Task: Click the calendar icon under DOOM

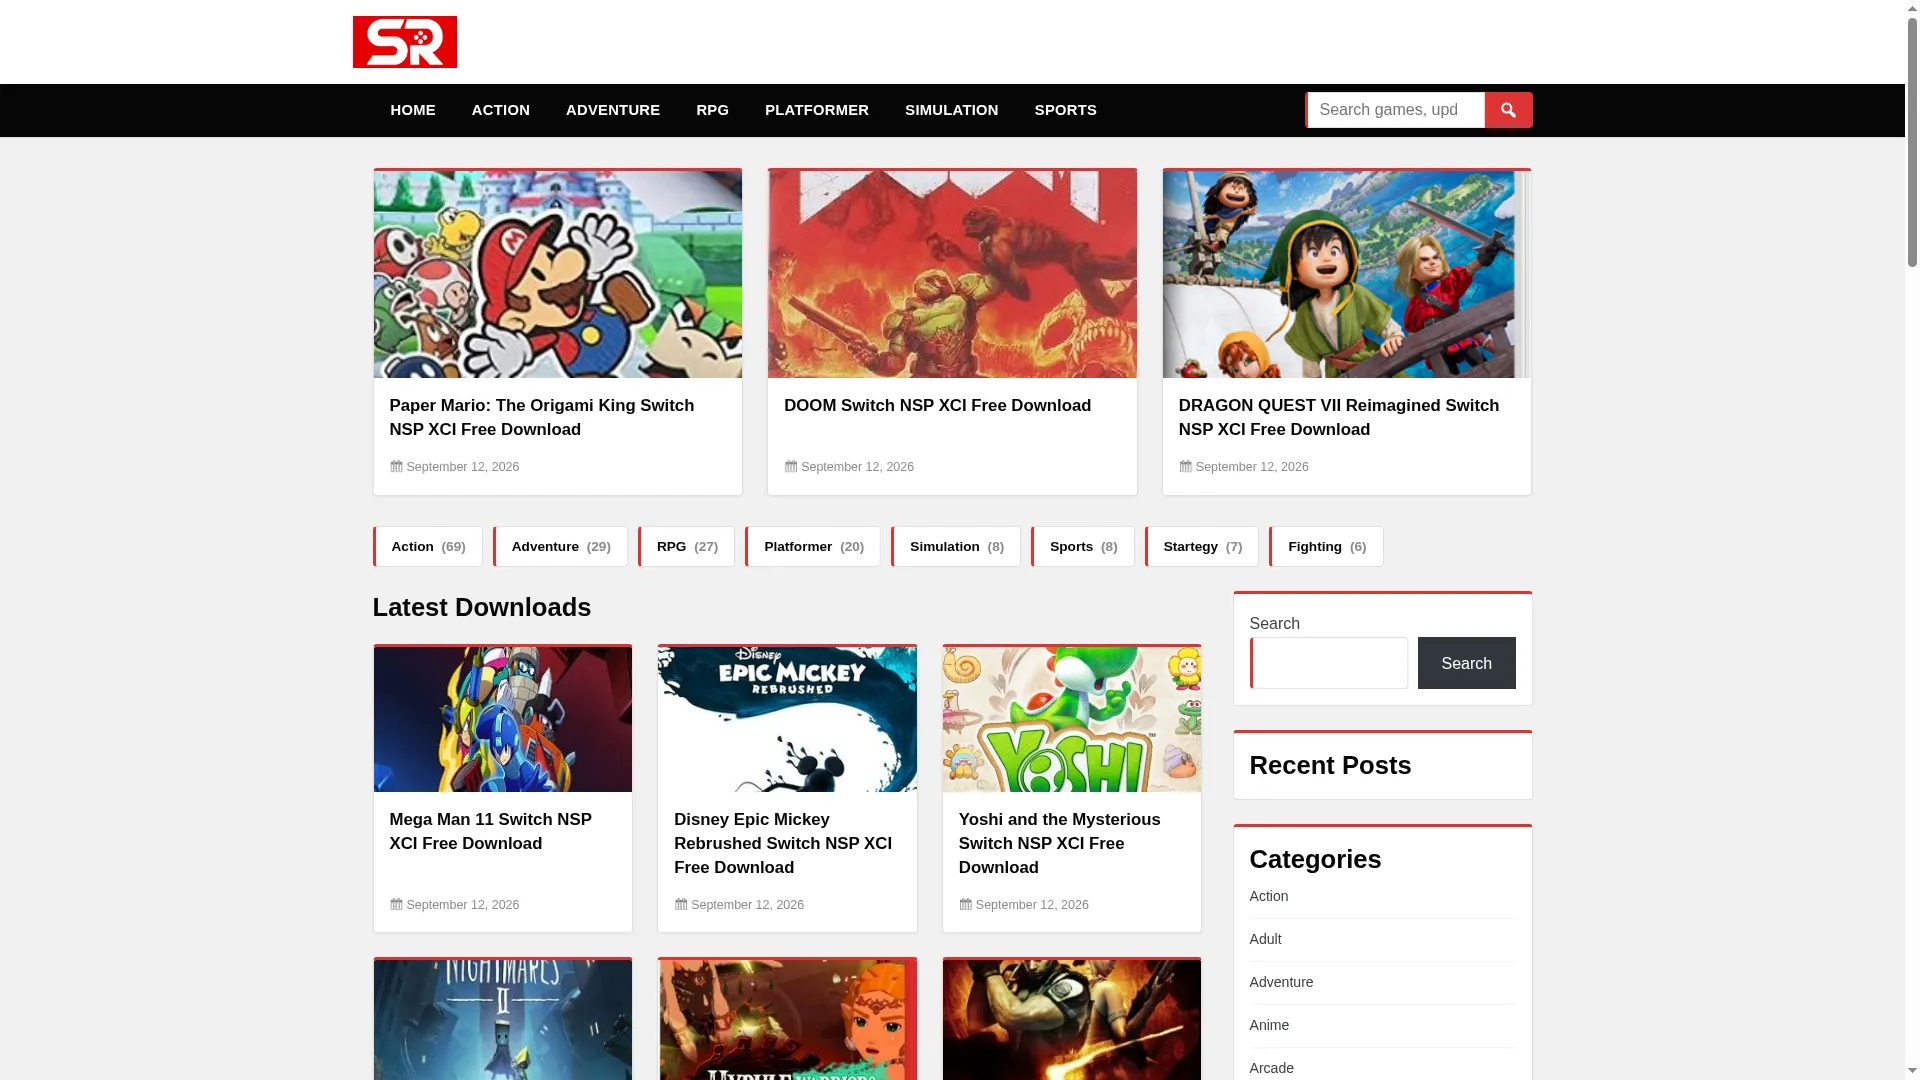Action: coord(791,467)
